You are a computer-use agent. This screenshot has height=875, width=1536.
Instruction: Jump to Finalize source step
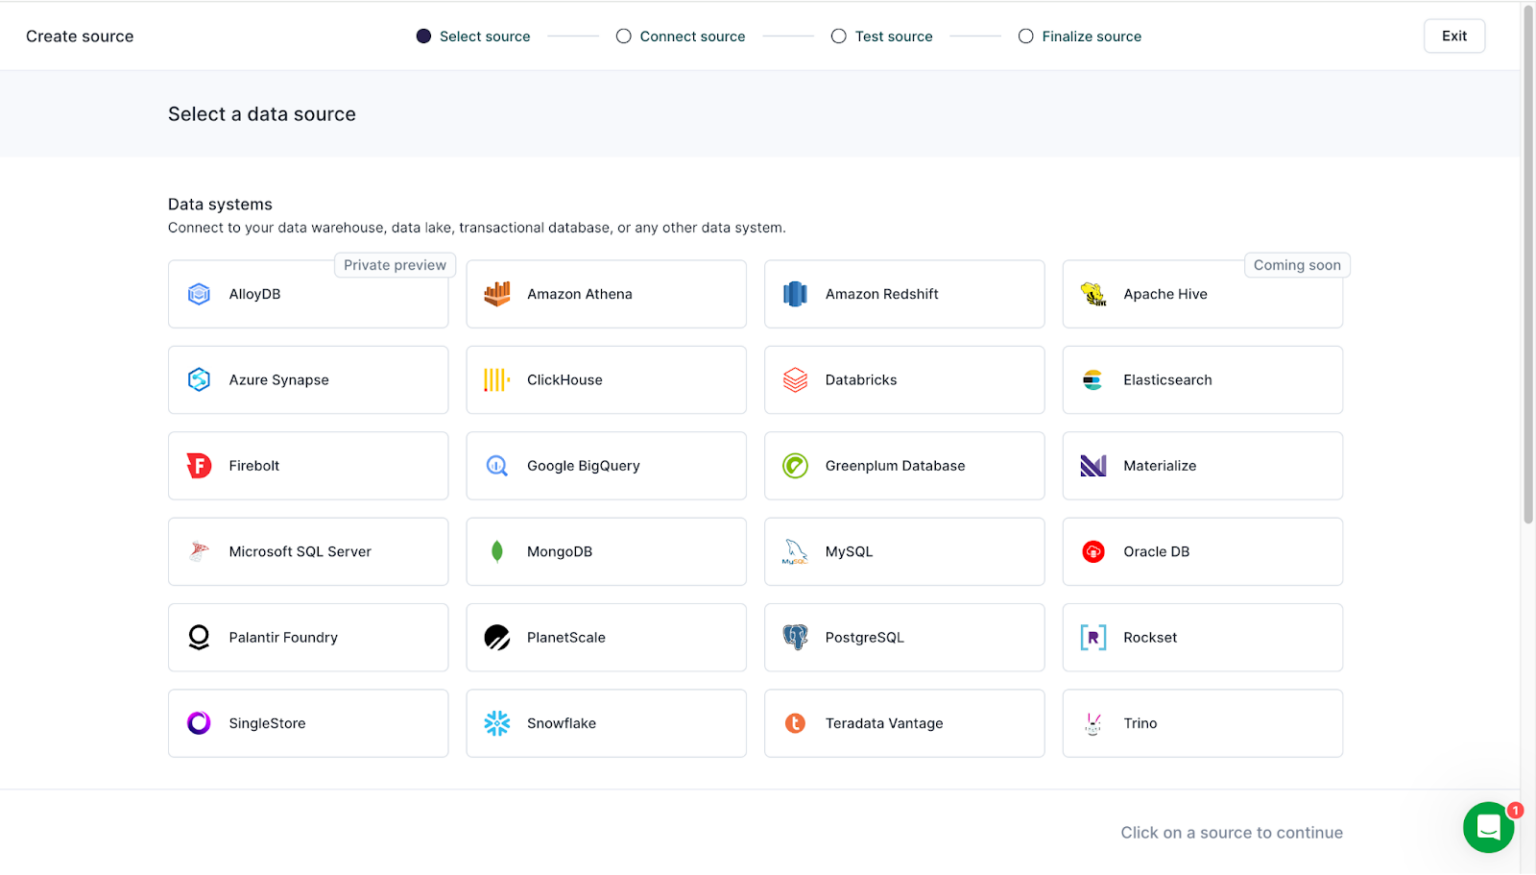tap(1080, 36)
